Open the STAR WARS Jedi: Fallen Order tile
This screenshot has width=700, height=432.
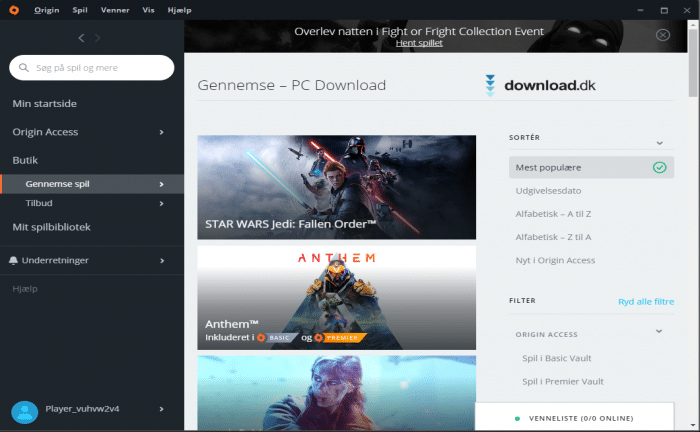coord(336,187)
